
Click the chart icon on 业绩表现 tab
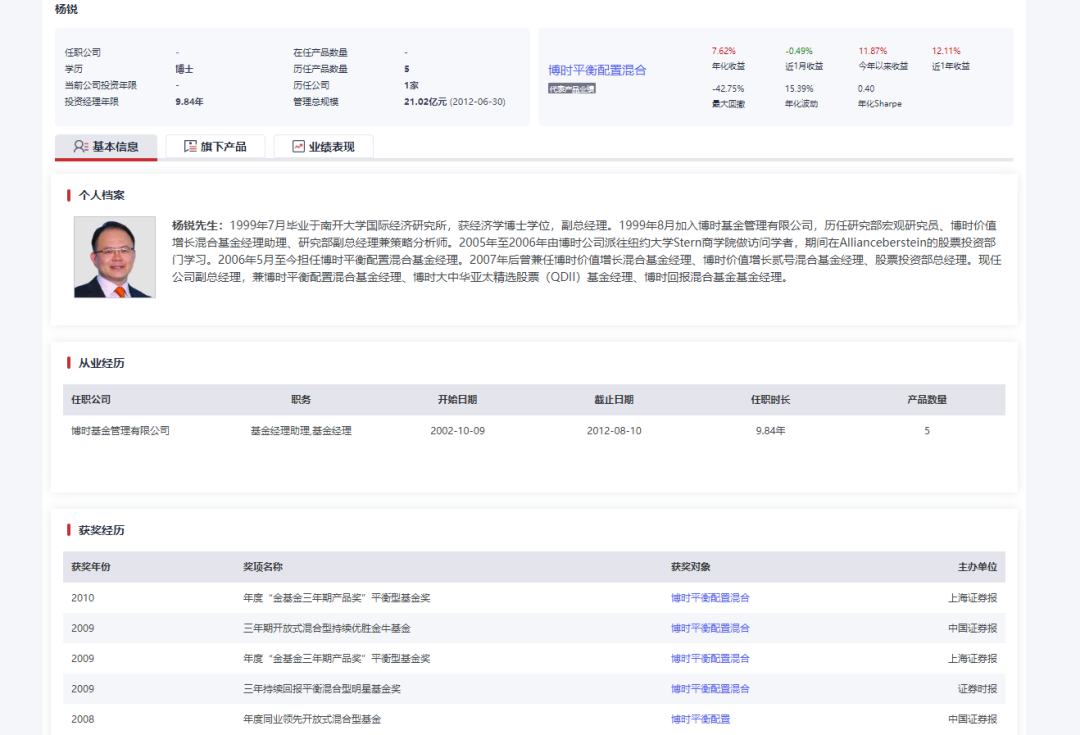pos(298,146)
